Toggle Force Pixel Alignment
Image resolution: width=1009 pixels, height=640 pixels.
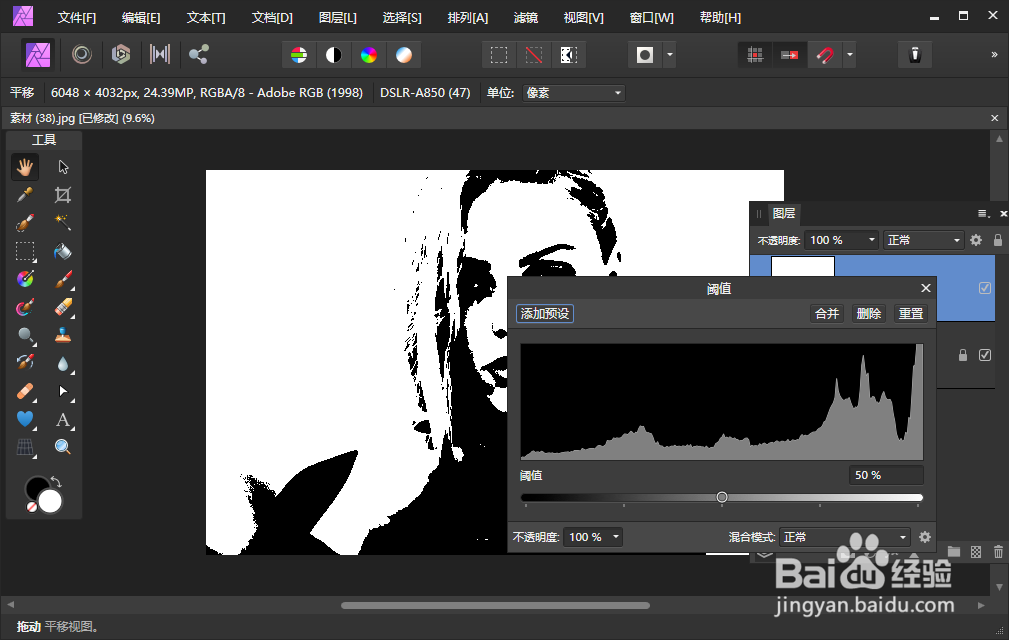click(x=755, y=55)
